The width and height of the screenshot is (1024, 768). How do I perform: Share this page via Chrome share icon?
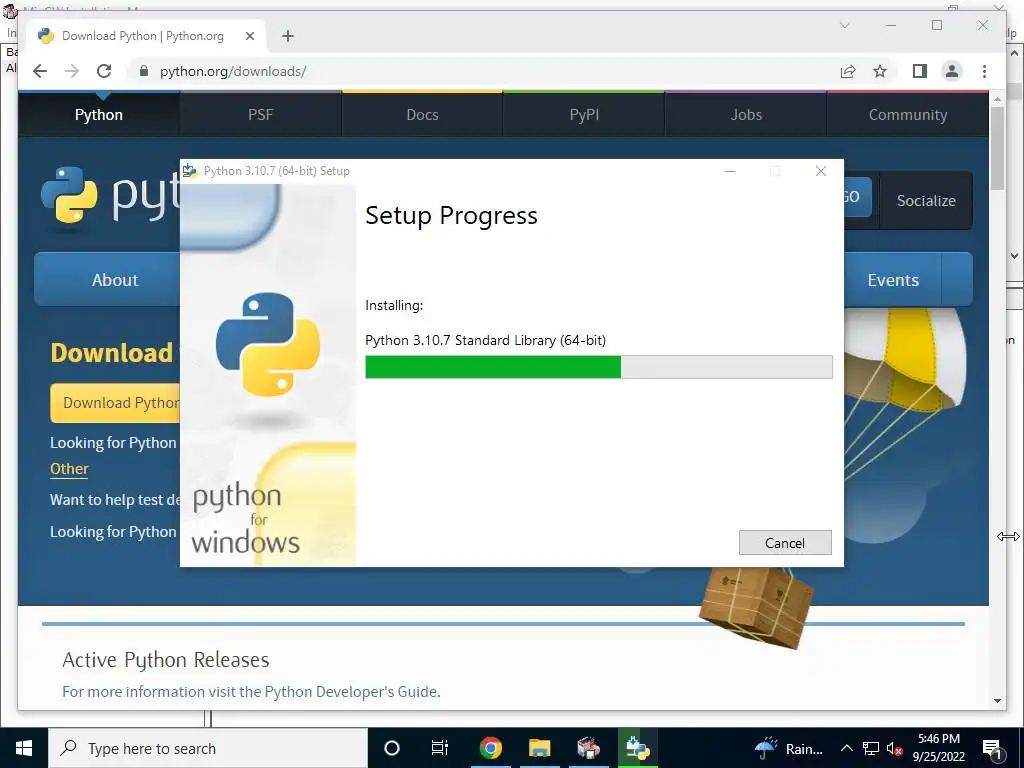[848, 71]
